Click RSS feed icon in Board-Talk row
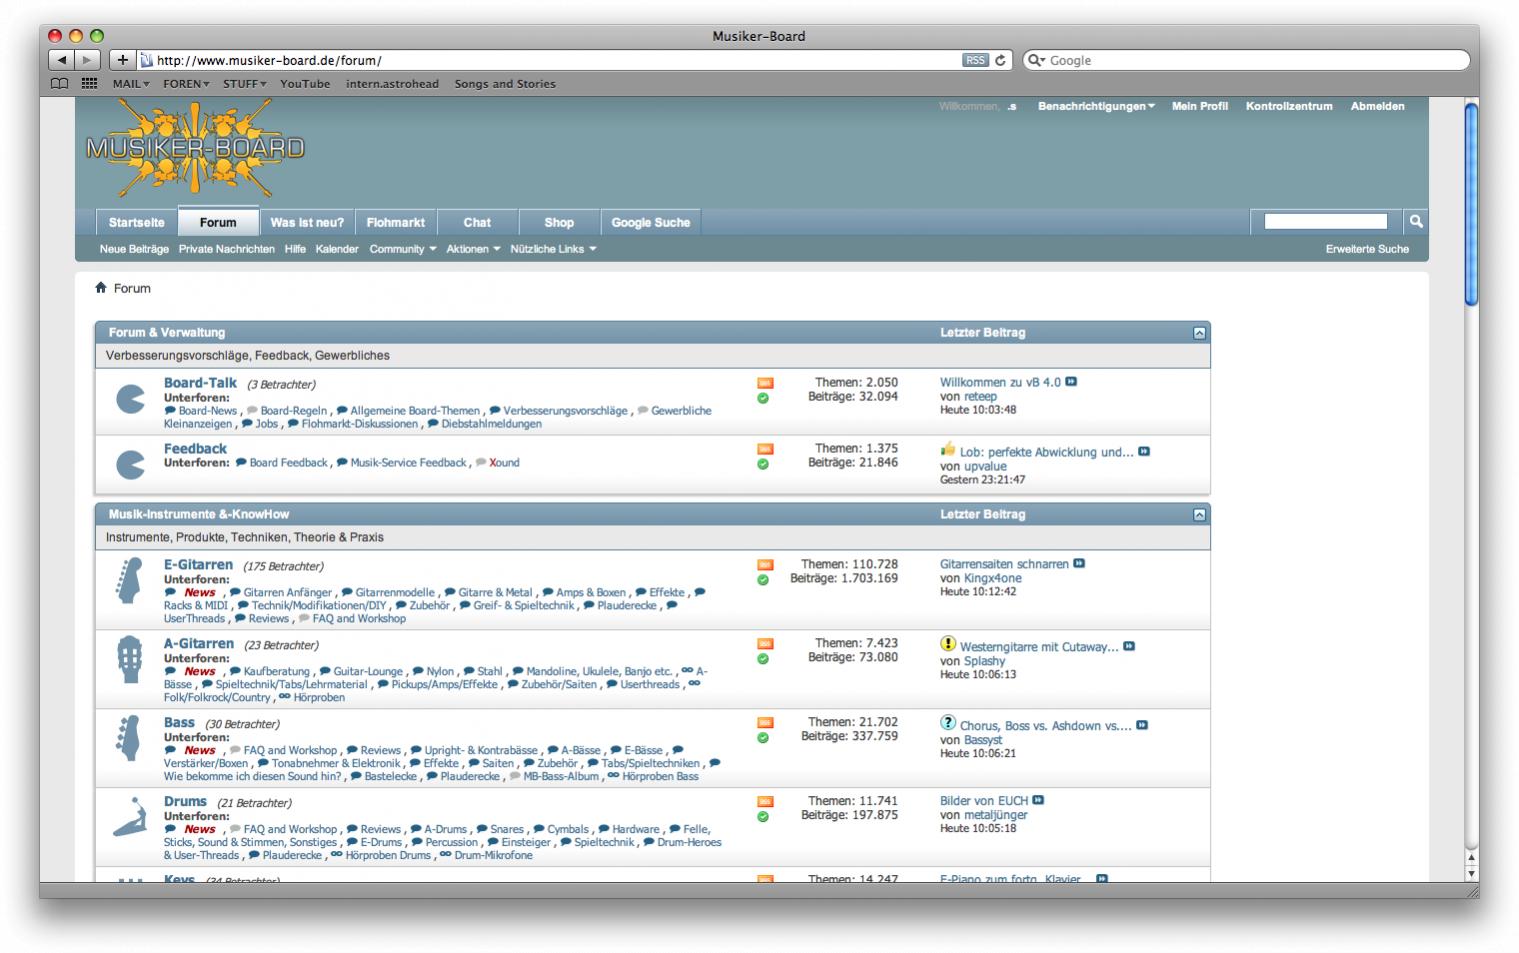Viewport: 1519px width, 953px height. [x=765, y=383]
